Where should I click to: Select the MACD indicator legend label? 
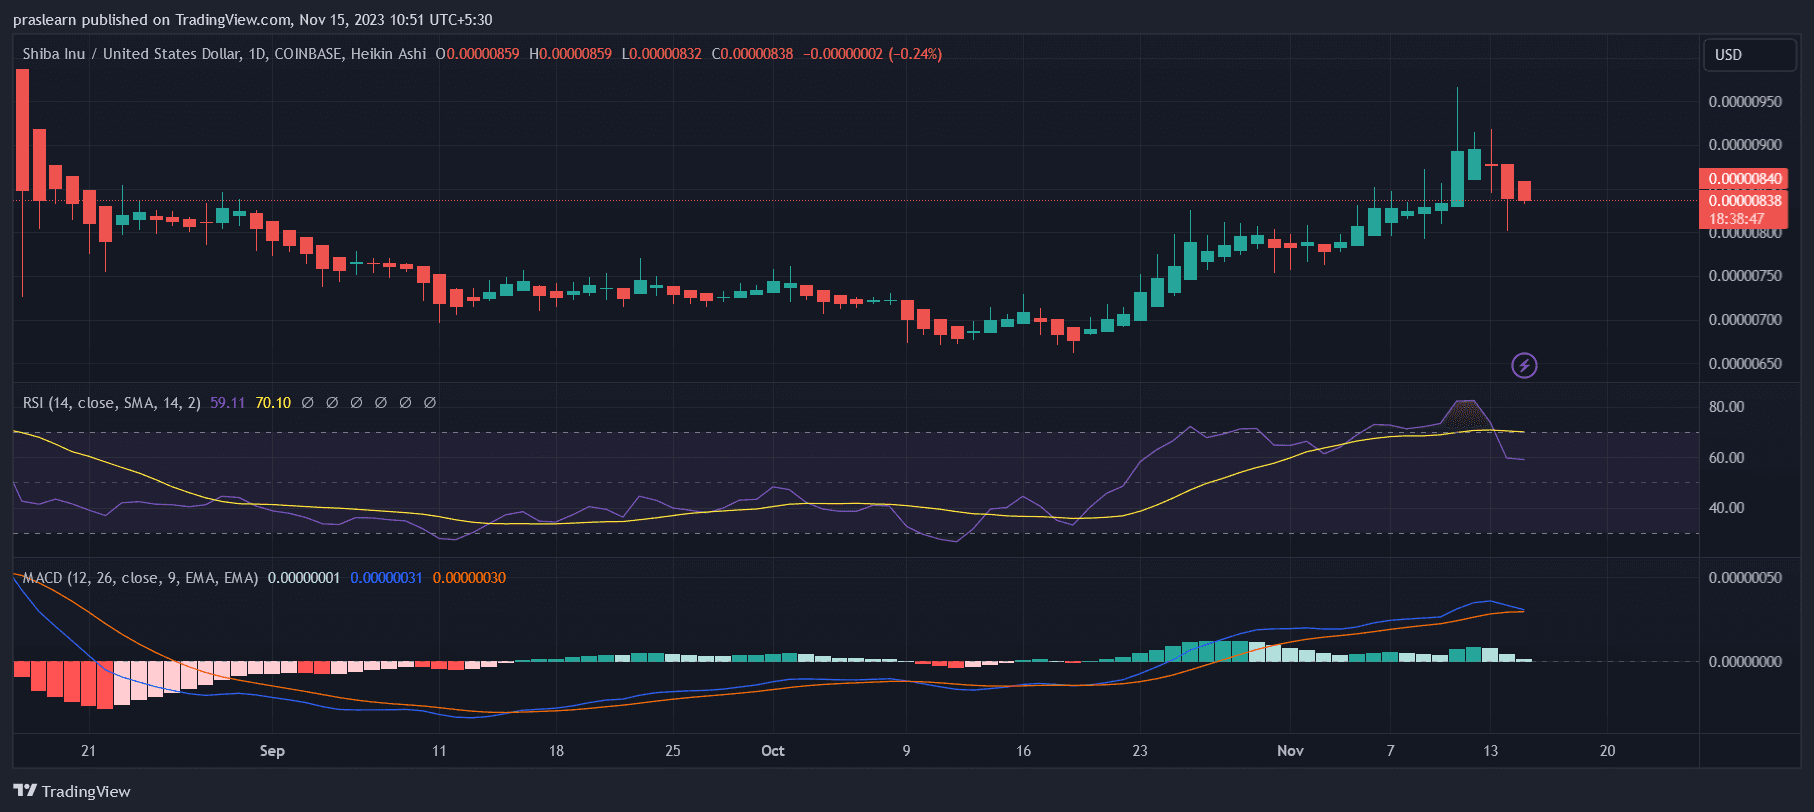(x=140, y=578)
